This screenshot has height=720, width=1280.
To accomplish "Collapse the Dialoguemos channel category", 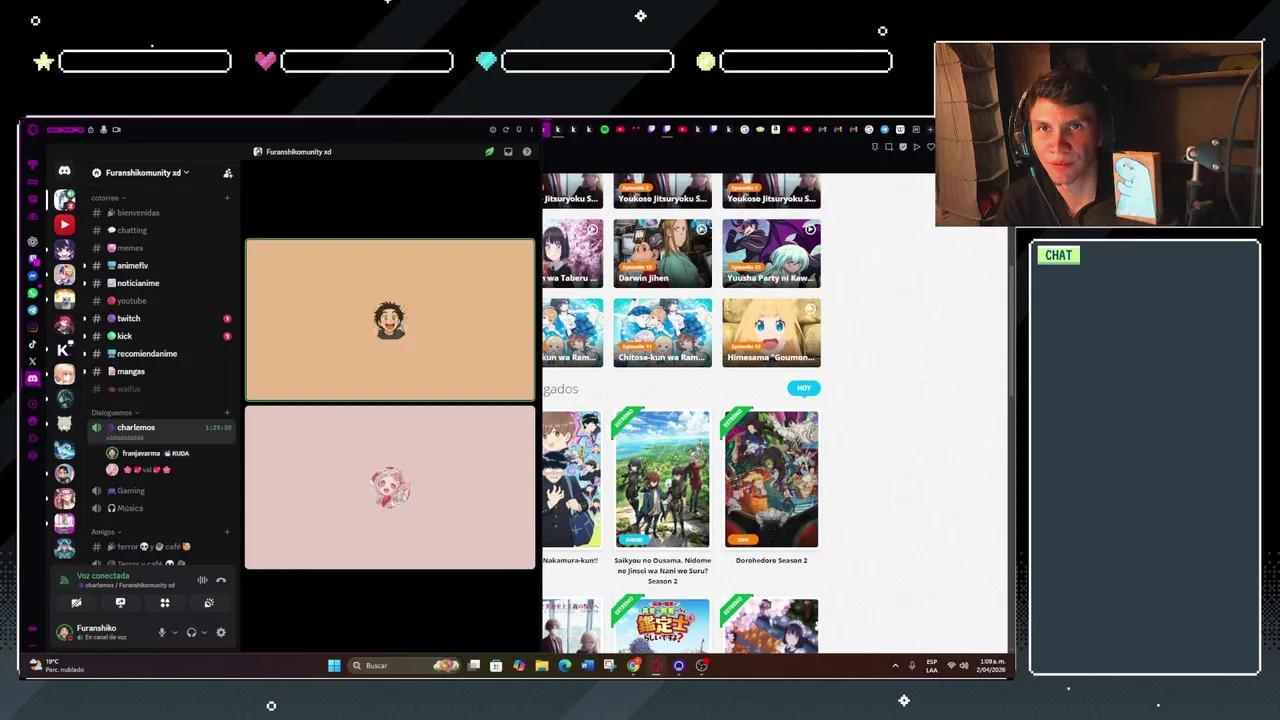I will pos(114,412).
